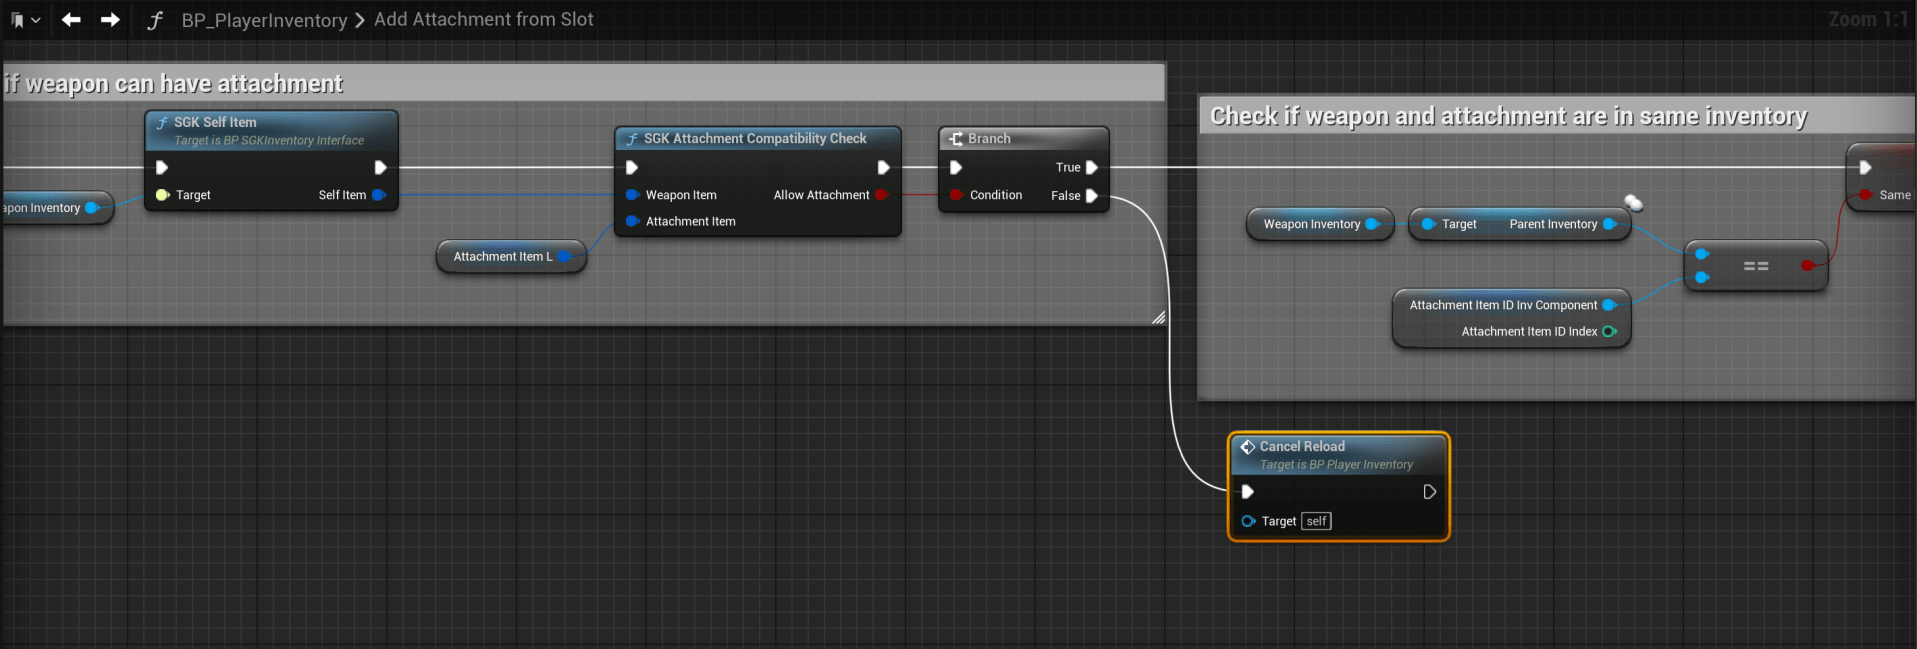Open the bookmarks dropdown menu
The height and width of the screenshot is (649, 1917).
(x=25, y=20)
